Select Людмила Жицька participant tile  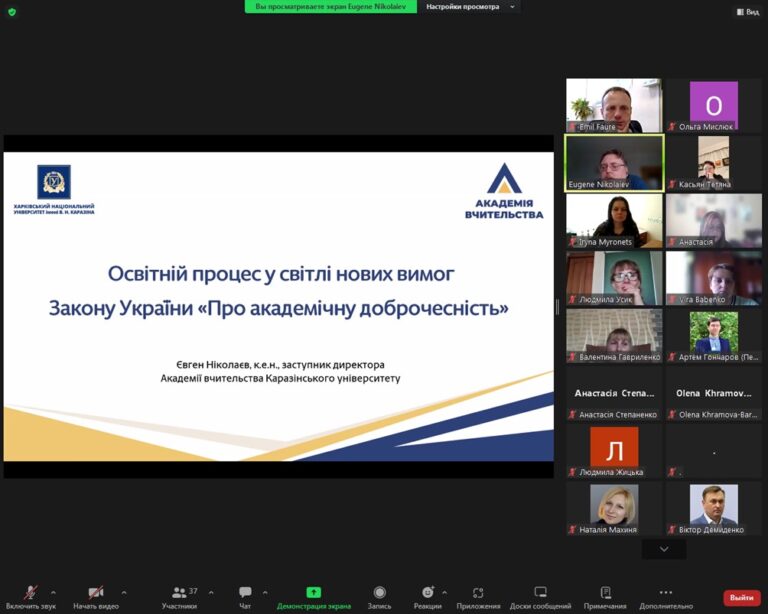(x=614, y=451)
